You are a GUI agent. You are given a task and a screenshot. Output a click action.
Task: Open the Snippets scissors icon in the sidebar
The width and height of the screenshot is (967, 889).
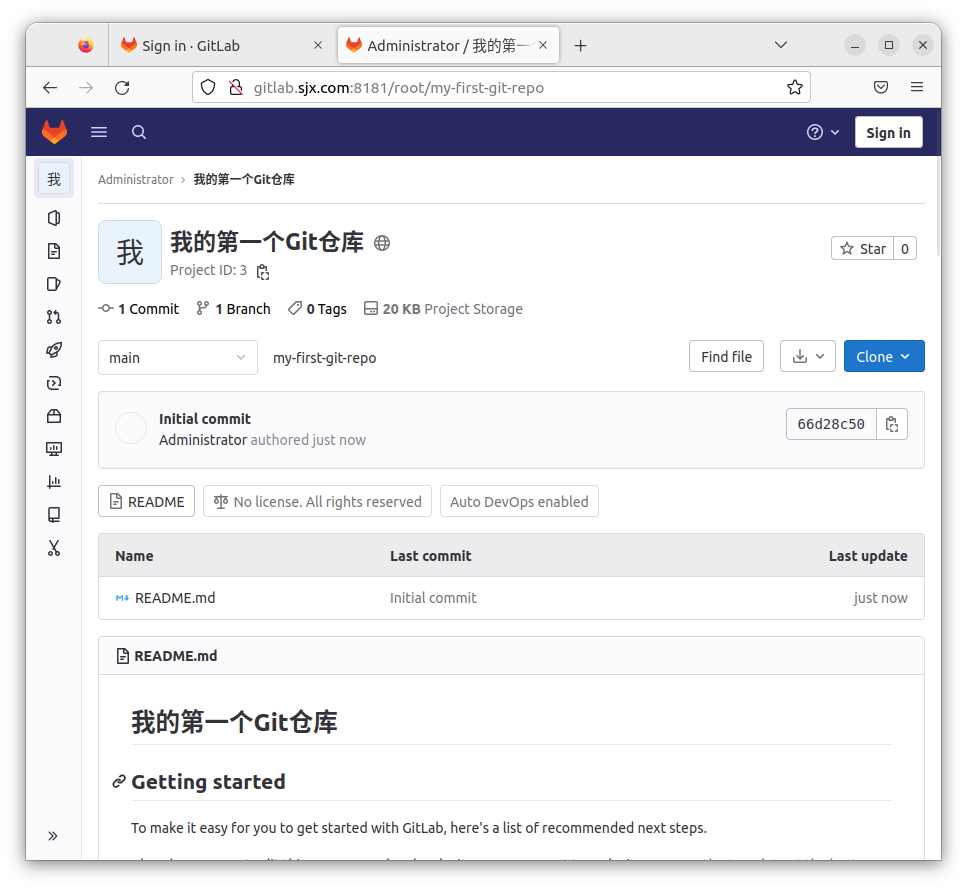[x=54, y=548]
